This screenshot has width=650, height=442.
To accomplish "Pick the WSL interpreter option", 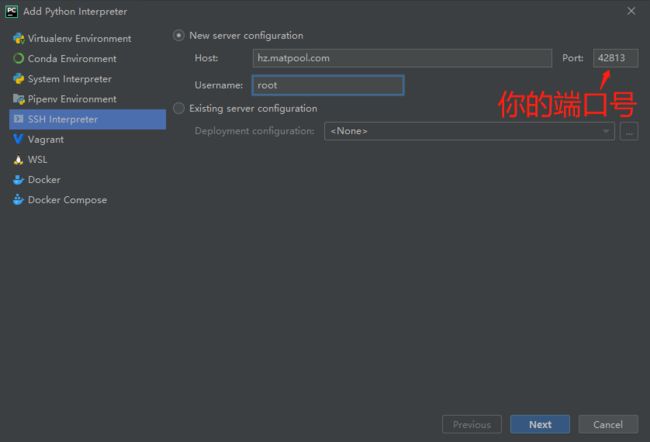I will click(x=88, y=160).
